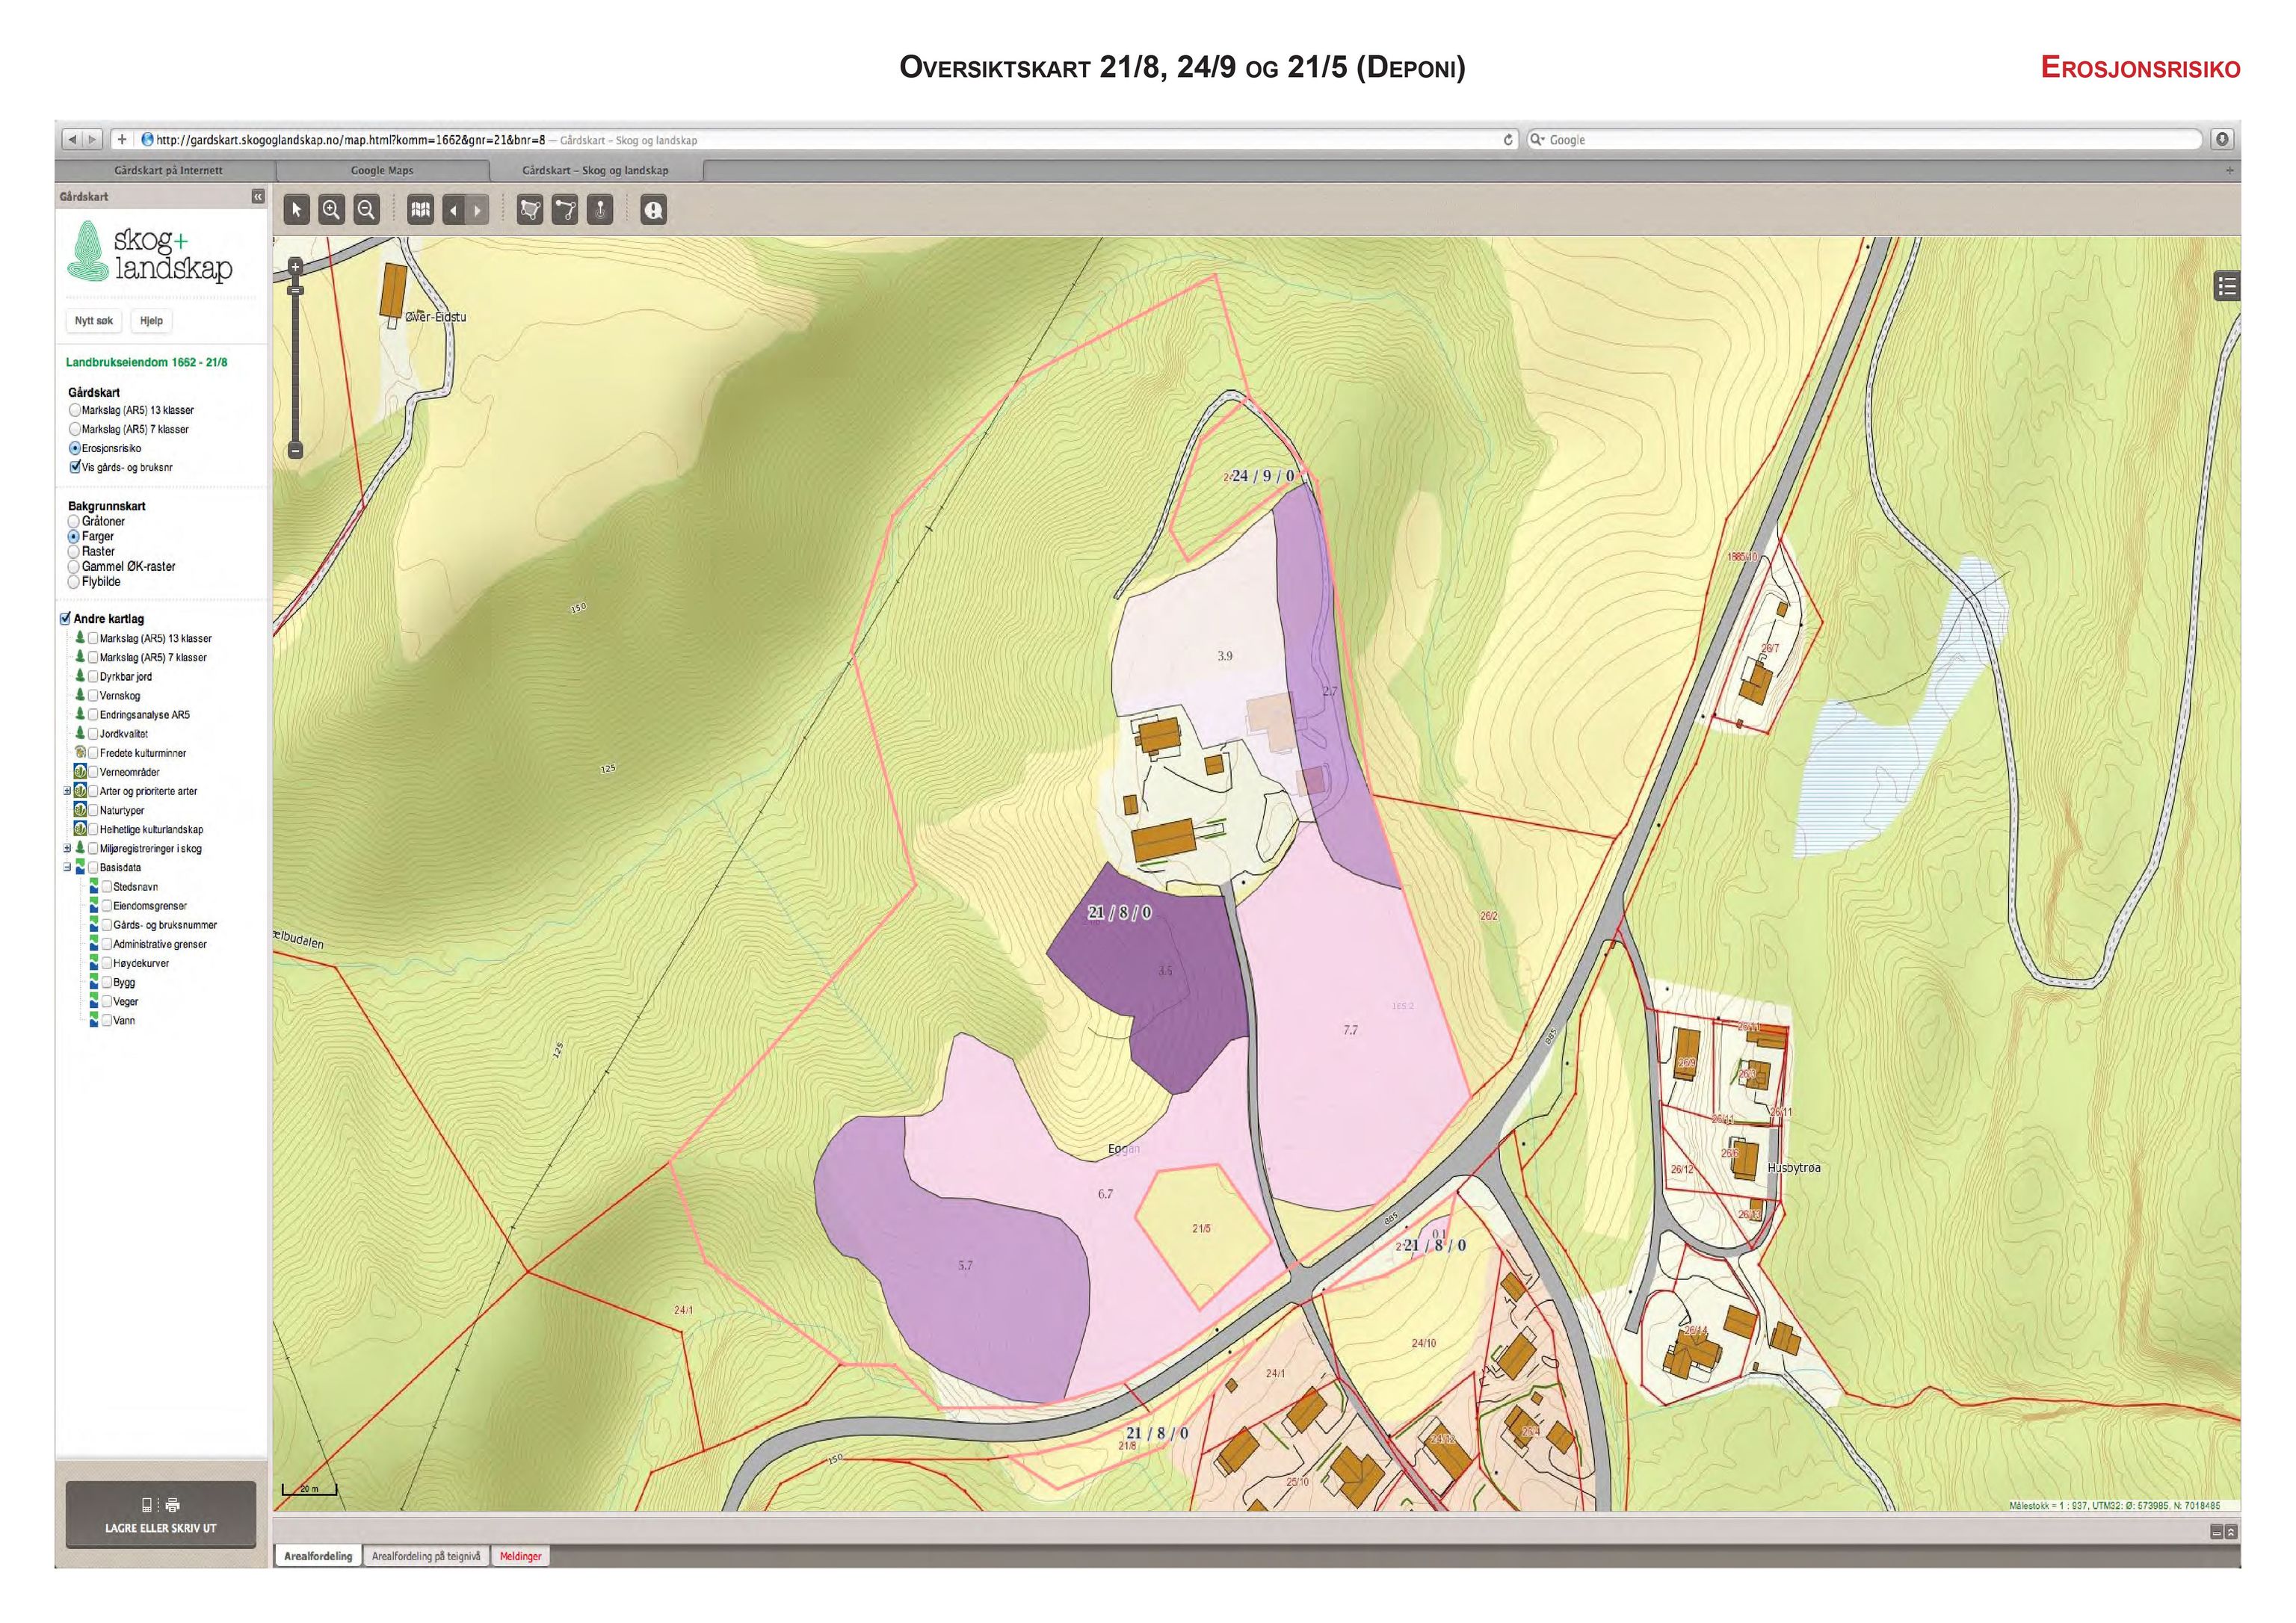2296x1623 pixels.
Task: Click the Hjelp button
Action: [x=151, y=321]
